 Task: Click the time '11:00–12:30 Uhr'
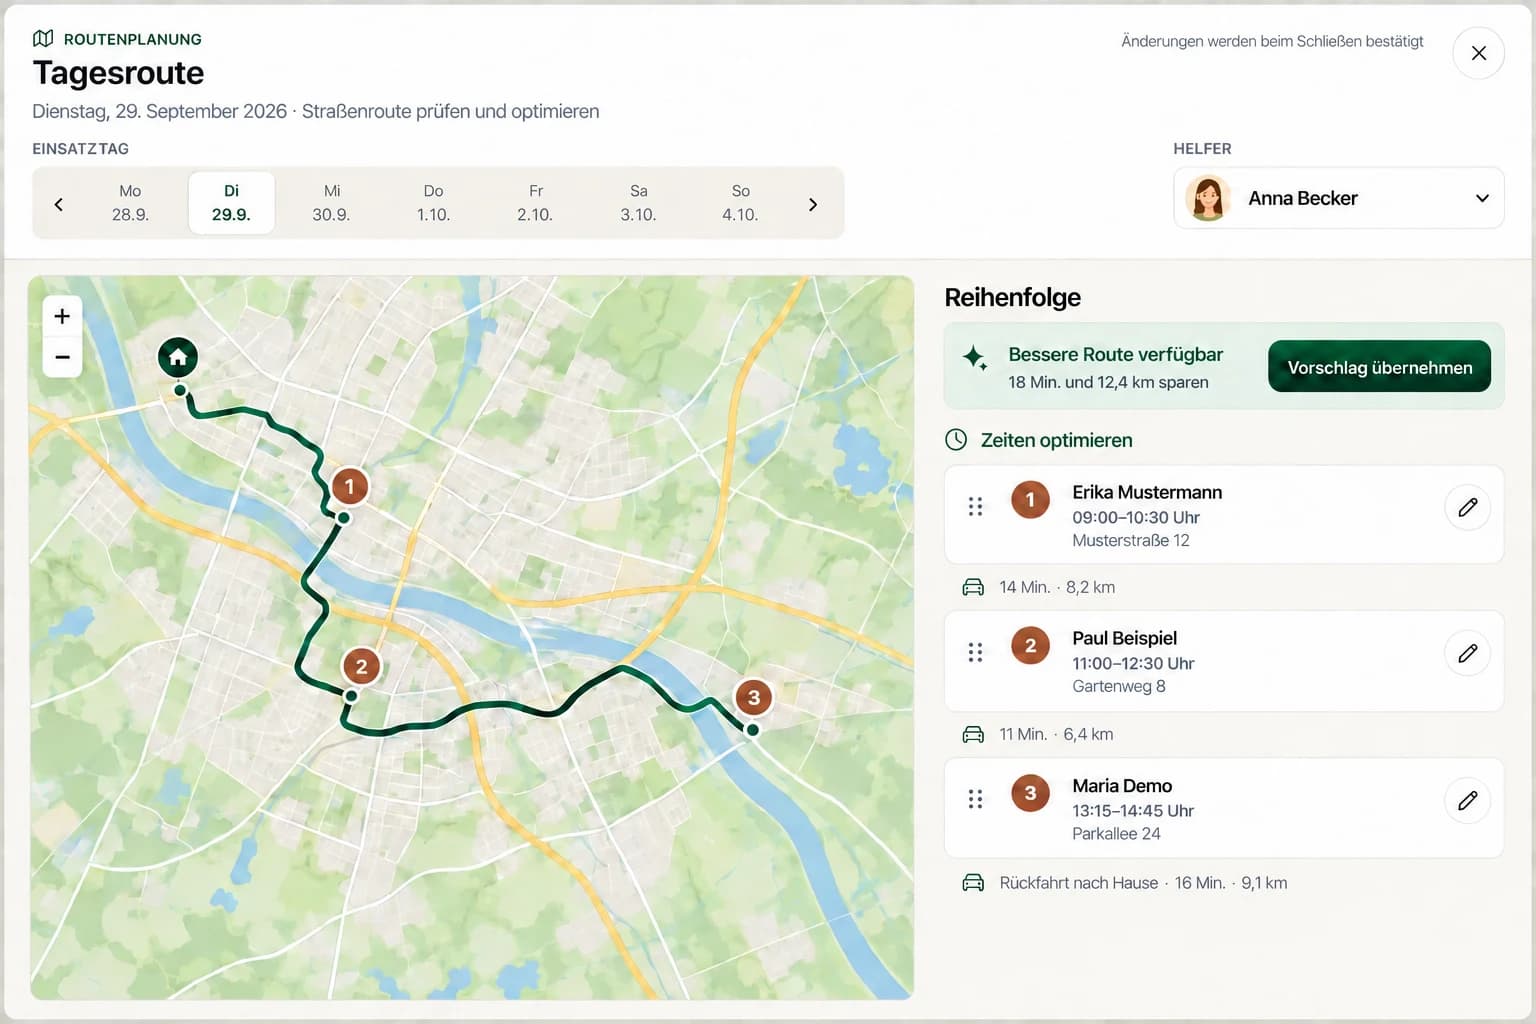[x=1133, y=663]
